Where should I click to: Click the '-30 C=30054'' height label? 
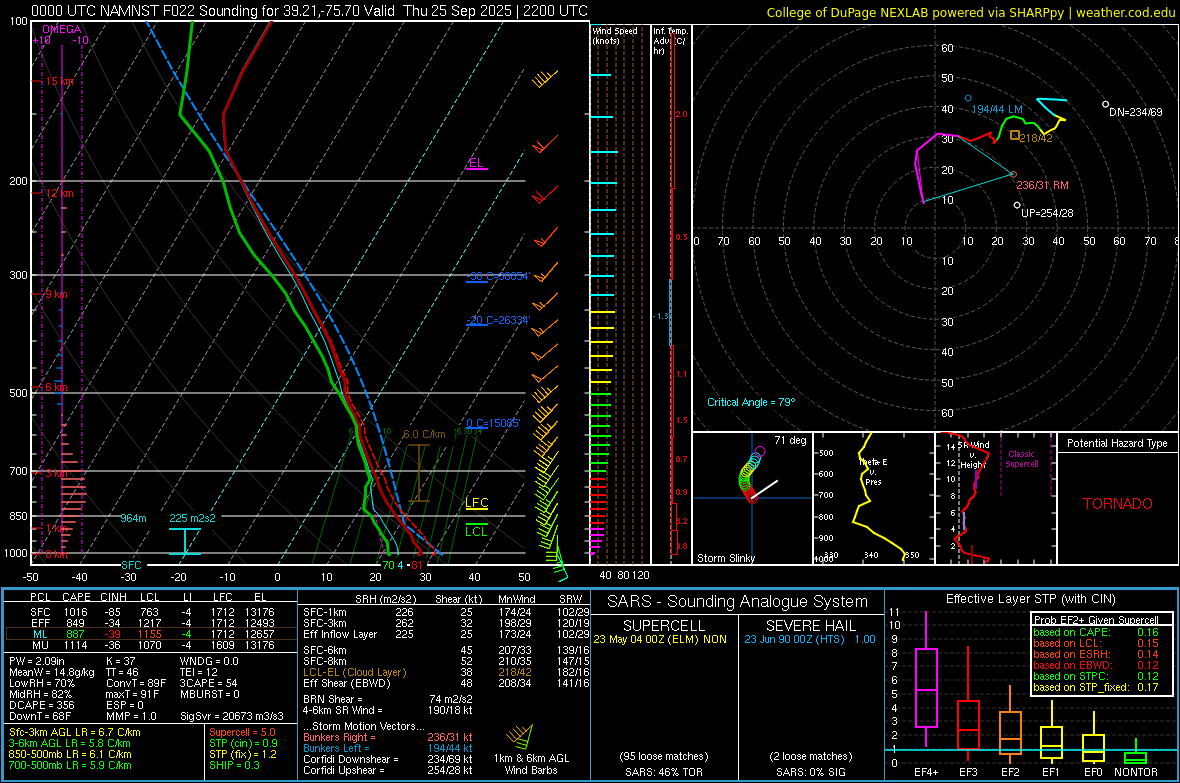pyautogui.click(x=498, y=276)
